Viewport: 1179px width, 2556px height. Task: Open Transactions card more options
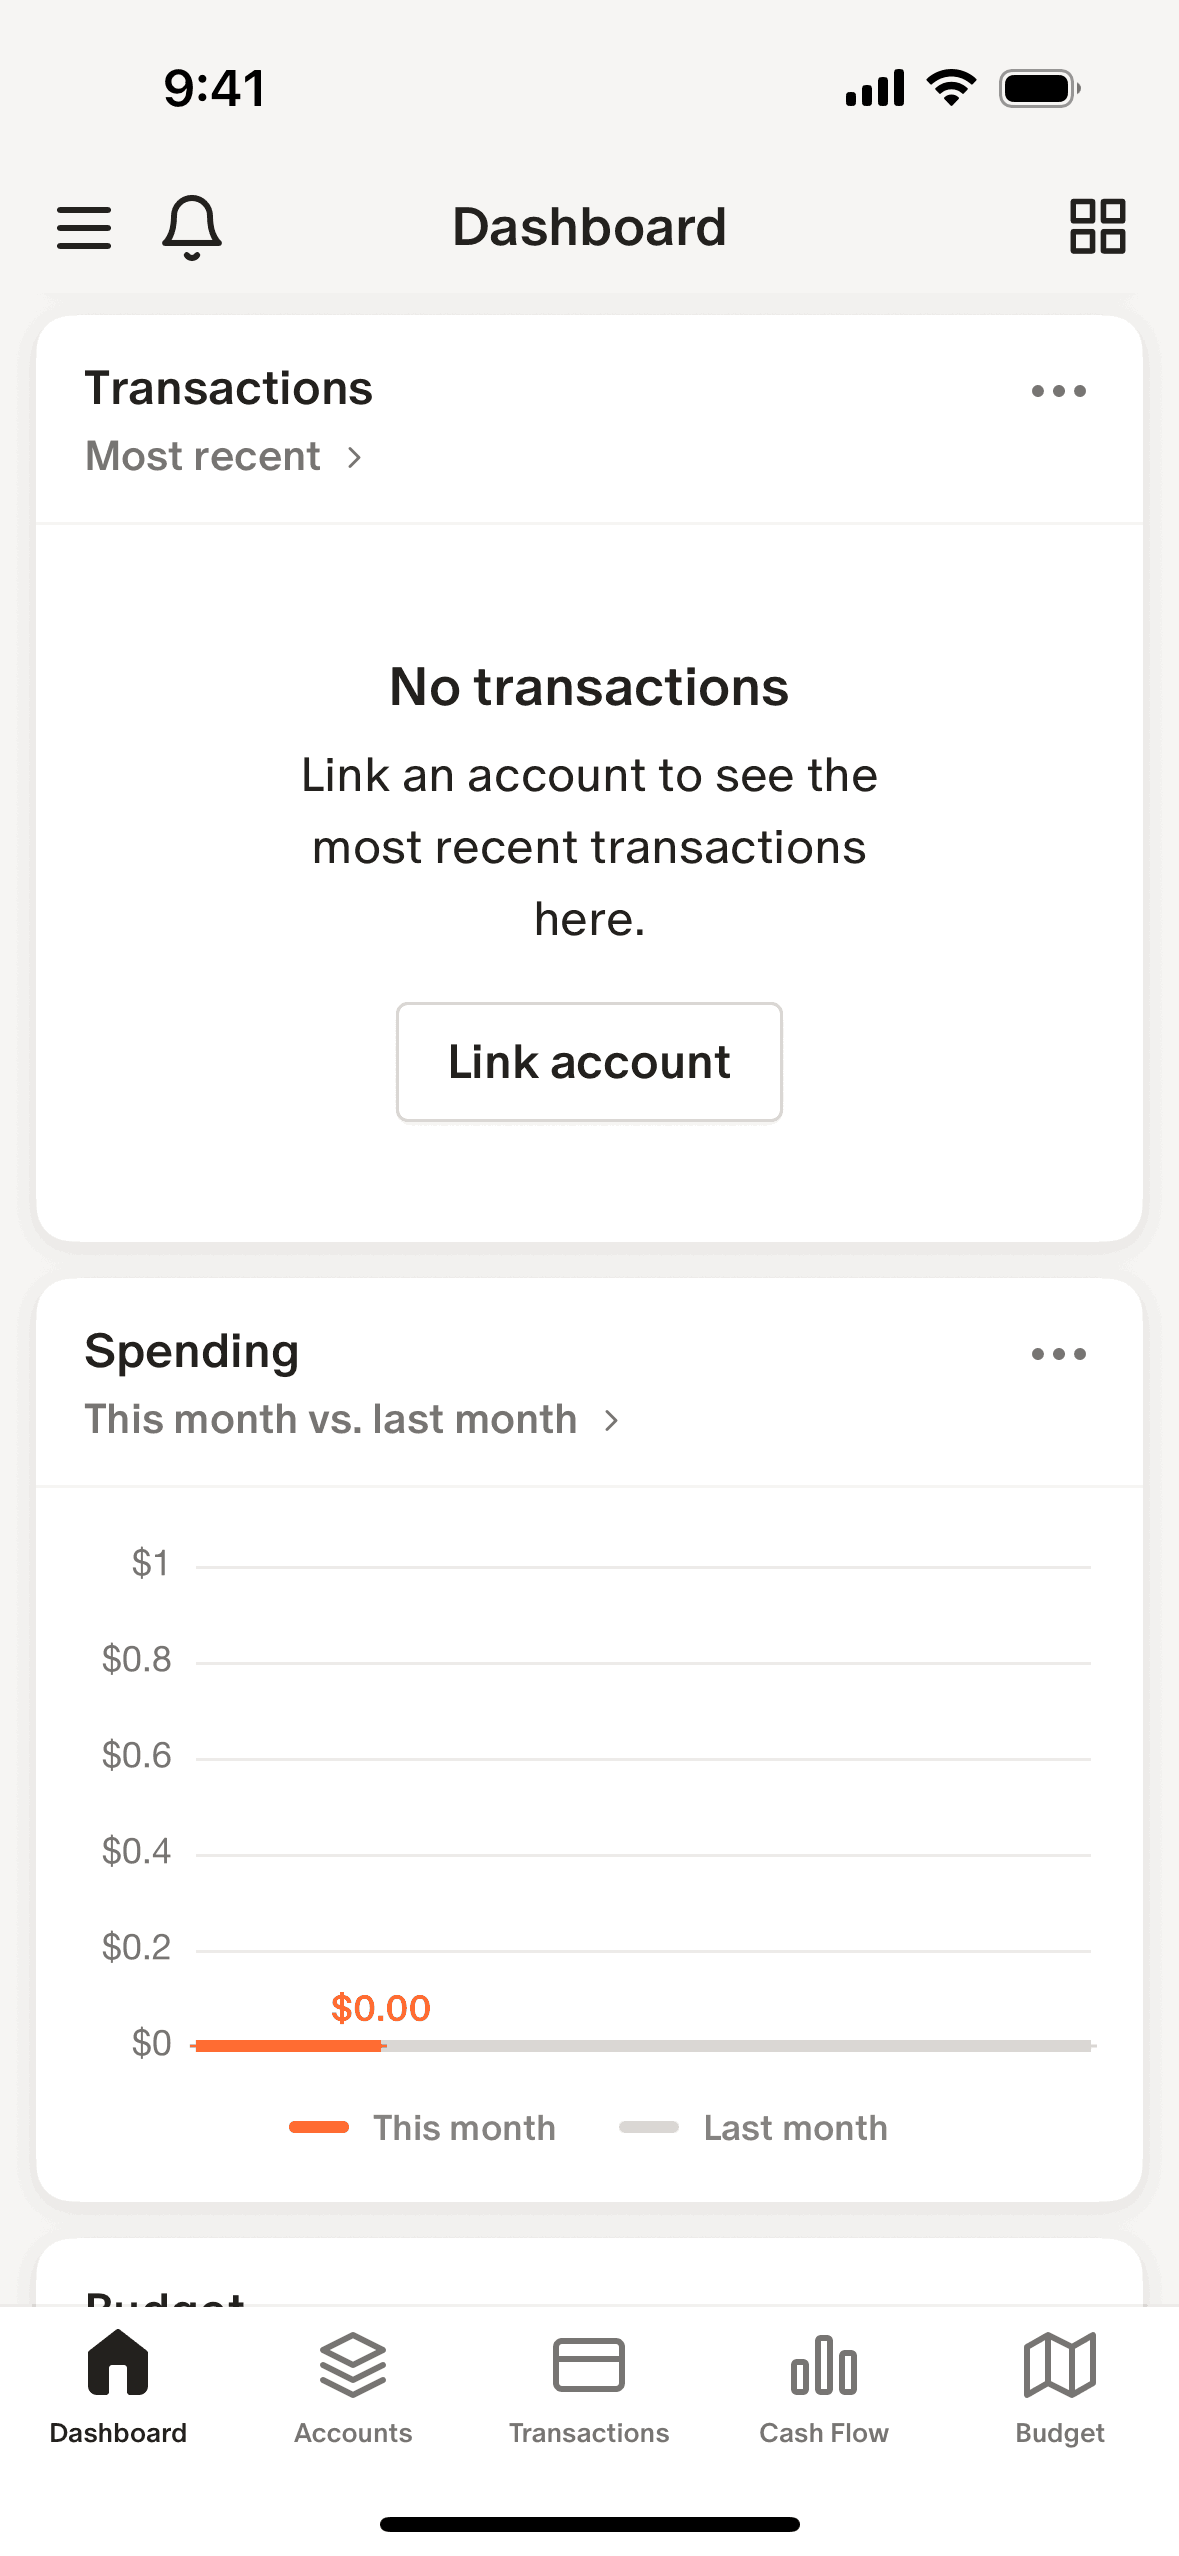click(1058, 391)
